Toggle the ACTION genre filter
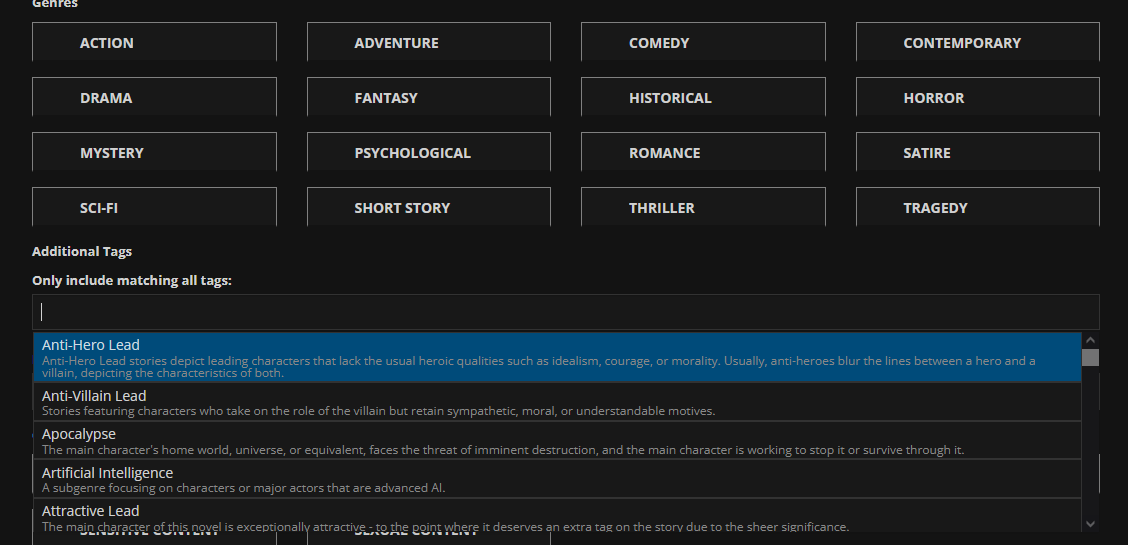Image resolution: width=1128 pixels, height=545 pixels. coord(154,42)
